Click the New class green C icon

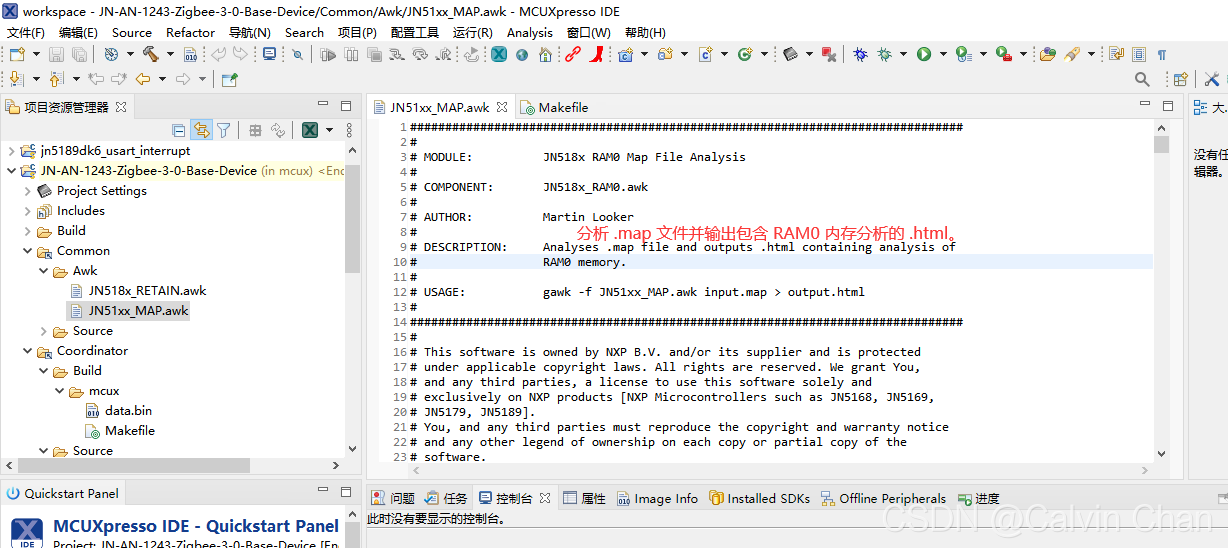pyautogui.click(x=745, y=54)
